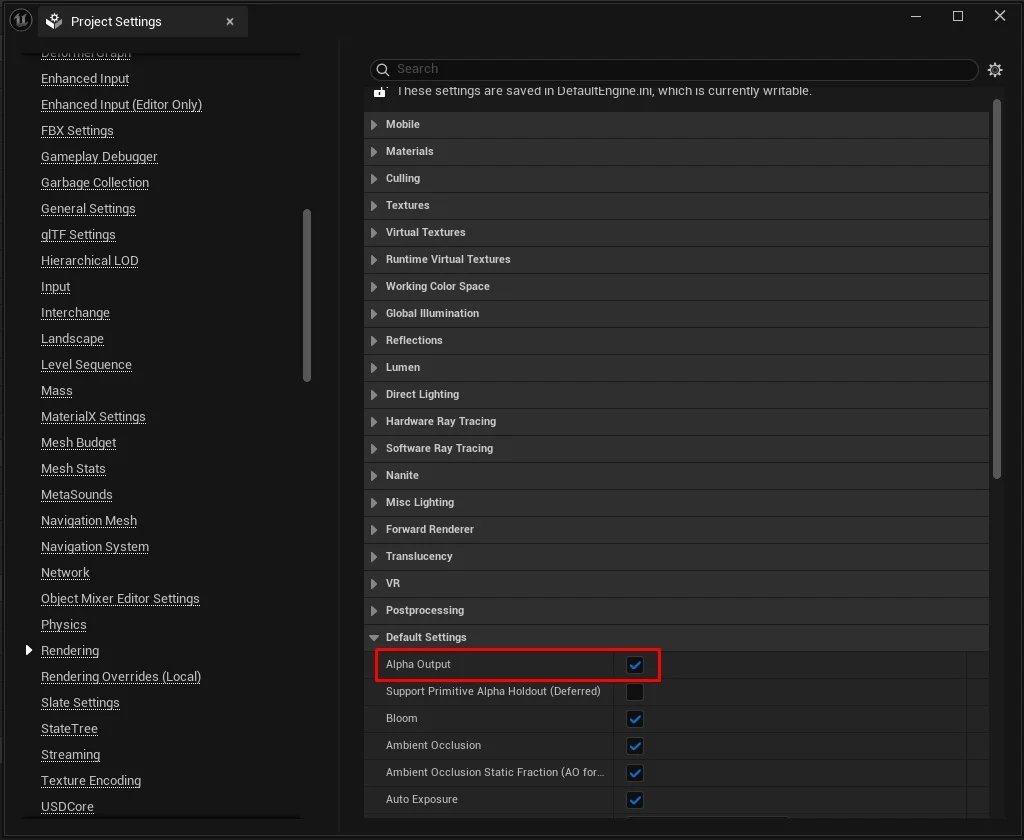The width and height of the screenshot is (1024, 840).
Task: Open Navigation System settings
Action: point(95,547)
